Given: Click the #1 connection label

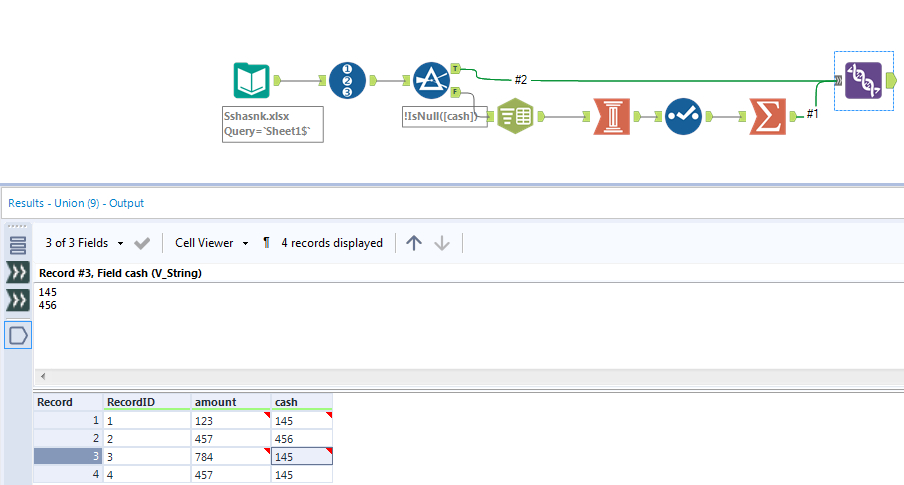Looking at the screenshot, I should click(x=812, y=114).
